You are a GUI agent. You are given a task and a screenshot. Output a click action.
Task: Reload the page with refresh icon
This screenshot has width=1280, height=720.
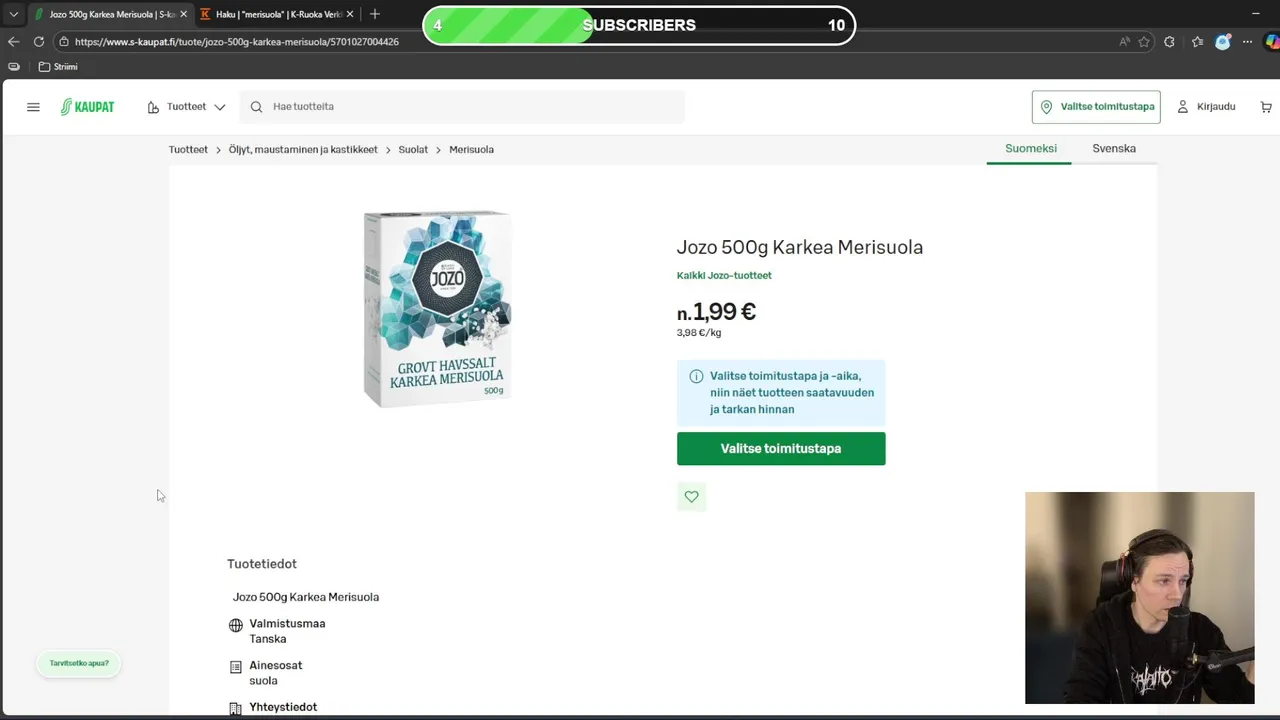pyautogui.click(x=39, y=42)
